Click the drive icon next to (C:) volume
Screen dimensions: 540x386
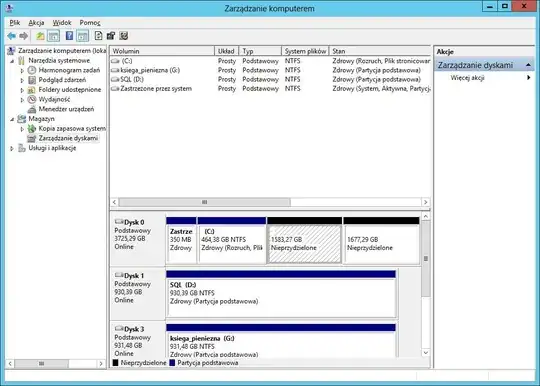[115, 61]
